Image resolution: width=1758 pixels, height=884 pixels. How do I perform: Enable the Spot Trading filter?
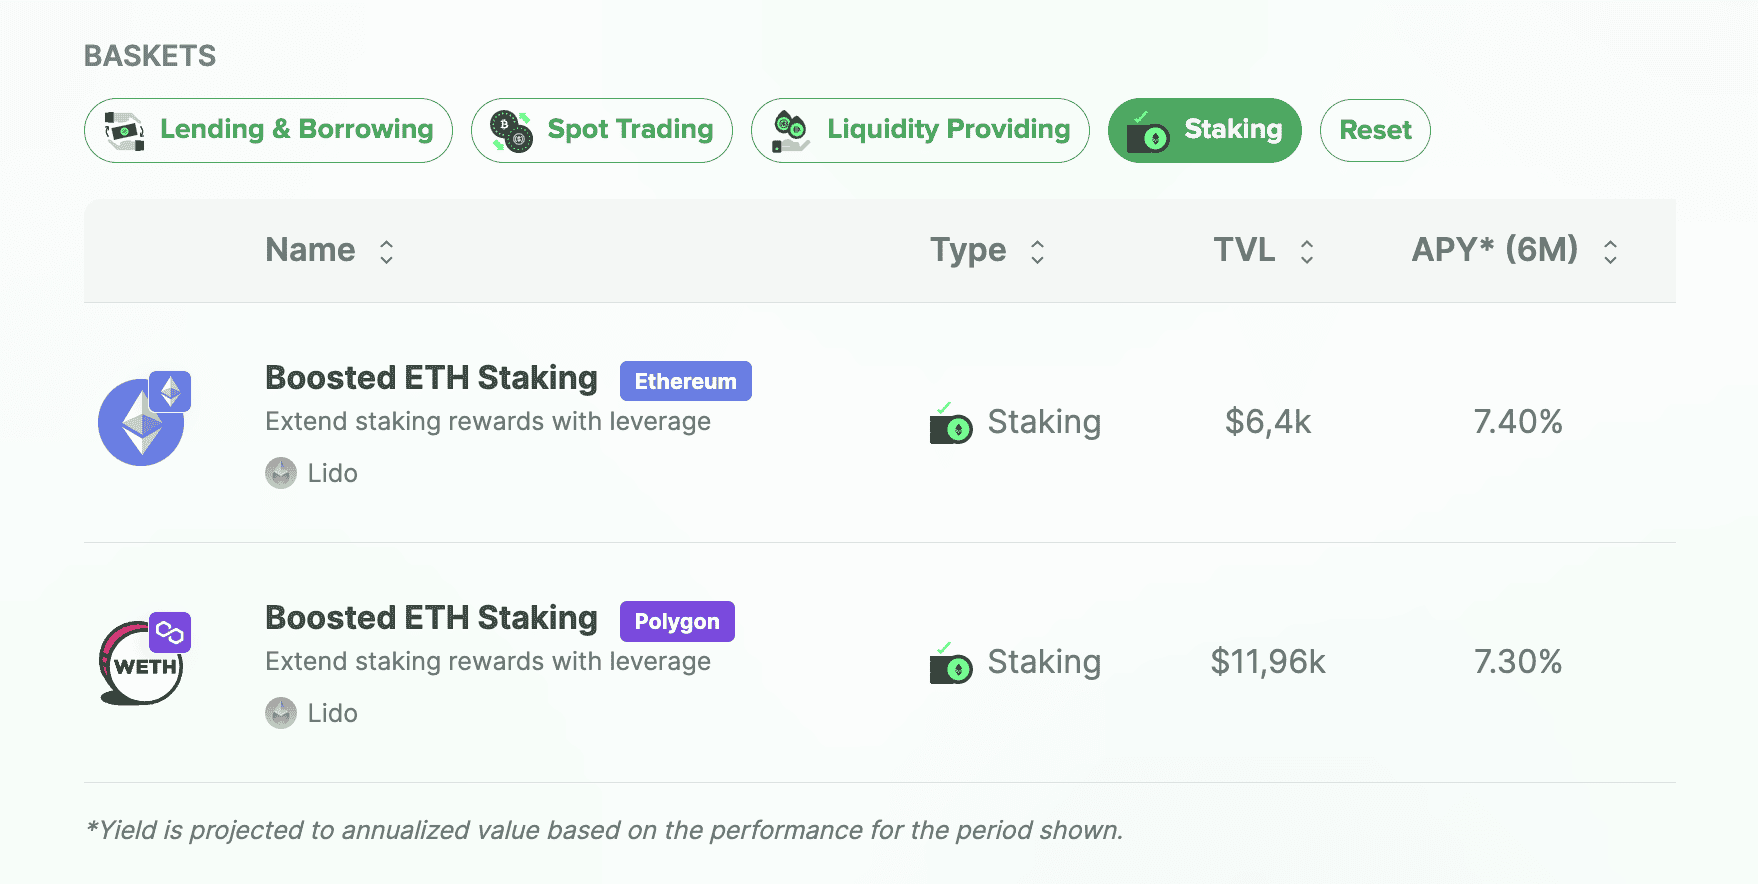pos(602,130)
